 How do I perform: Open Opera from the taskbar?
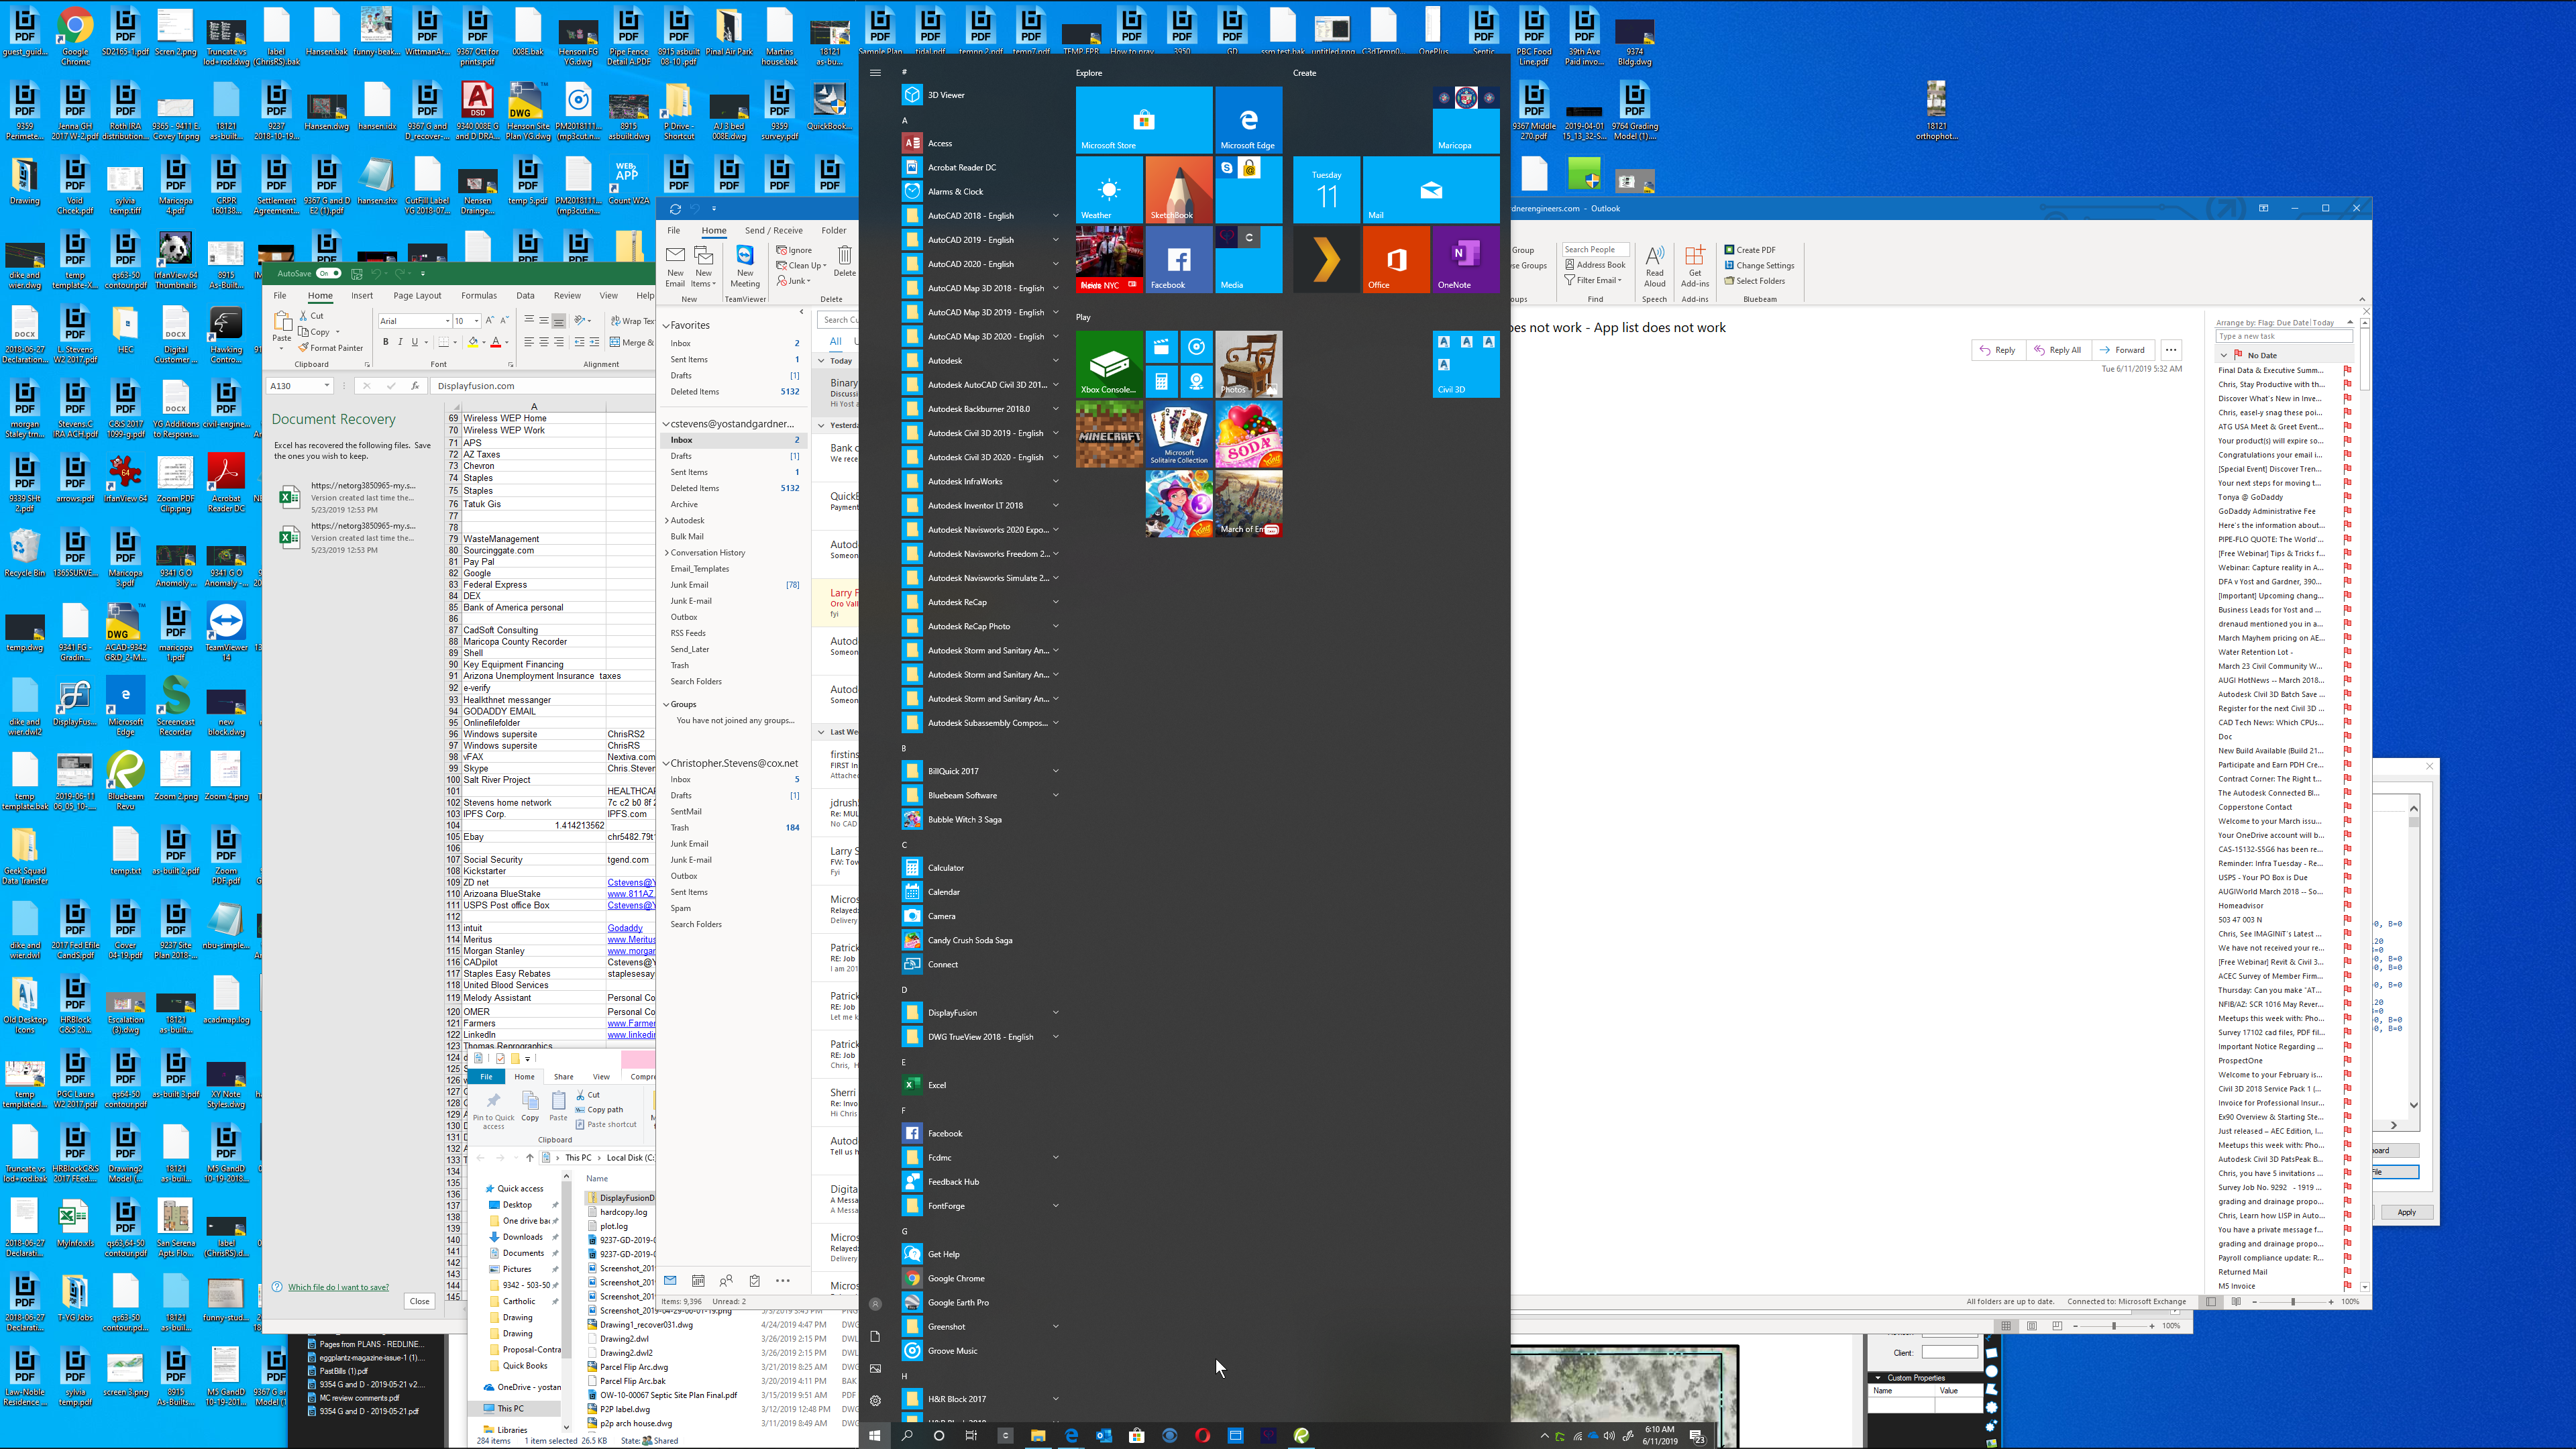tap(1202, 1436)
